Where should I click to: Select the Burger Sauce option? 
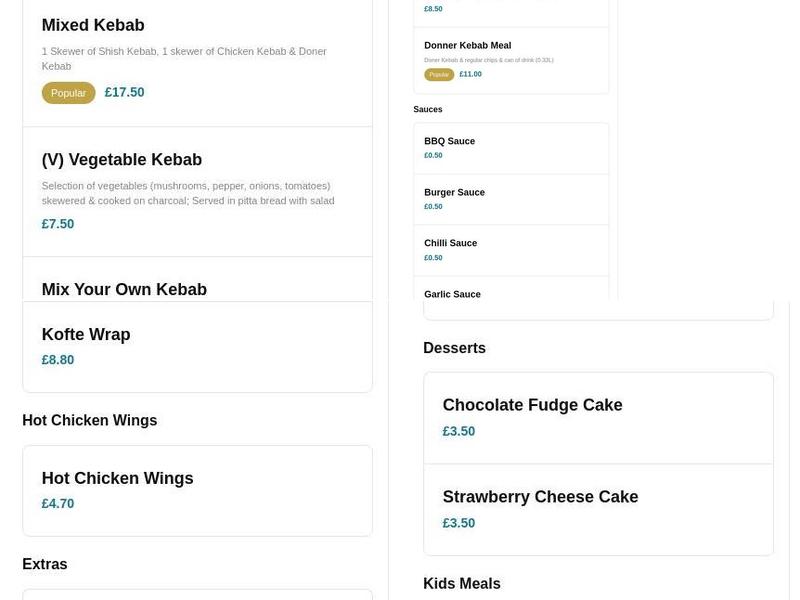pyautogui.click(x=511, y=199)
